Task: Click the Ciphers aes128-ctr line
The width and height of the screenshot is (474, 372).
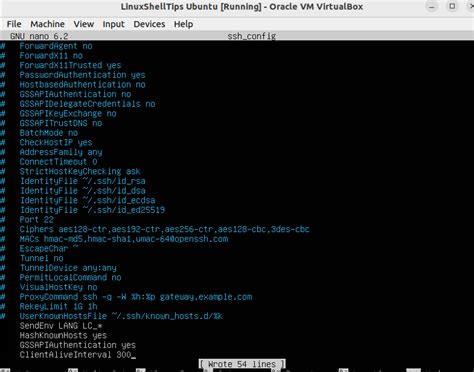Action: click(x=164, y=230)
